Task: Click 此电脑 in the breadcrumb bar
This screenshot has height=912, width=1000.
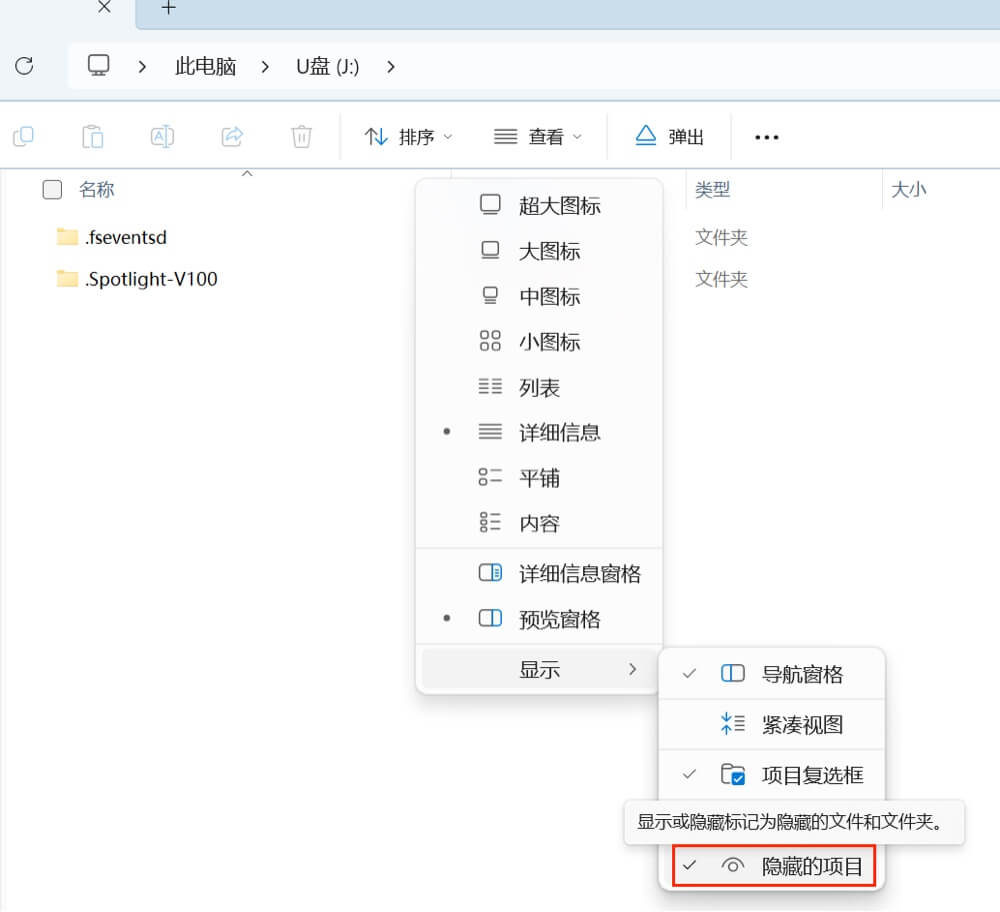Action: pos(204,66)
